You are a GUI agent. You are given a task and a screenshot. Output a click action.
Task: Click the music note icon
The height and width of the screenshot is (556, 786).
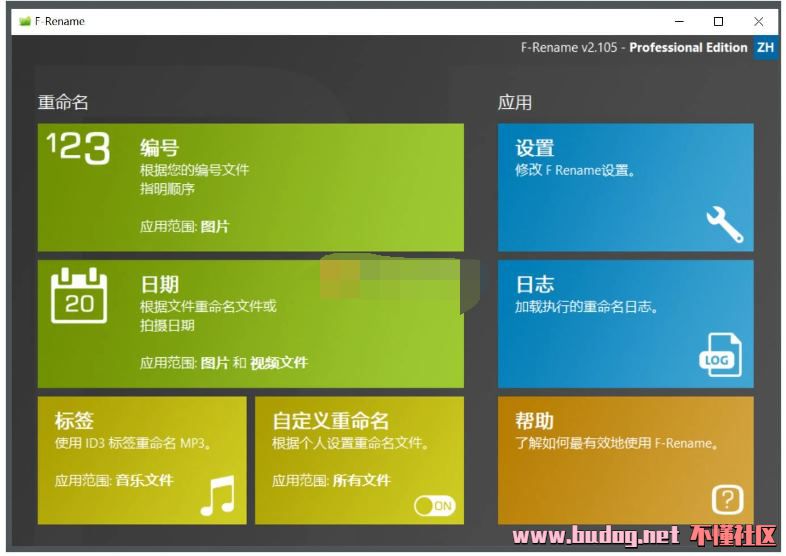[x=219, y=495]
